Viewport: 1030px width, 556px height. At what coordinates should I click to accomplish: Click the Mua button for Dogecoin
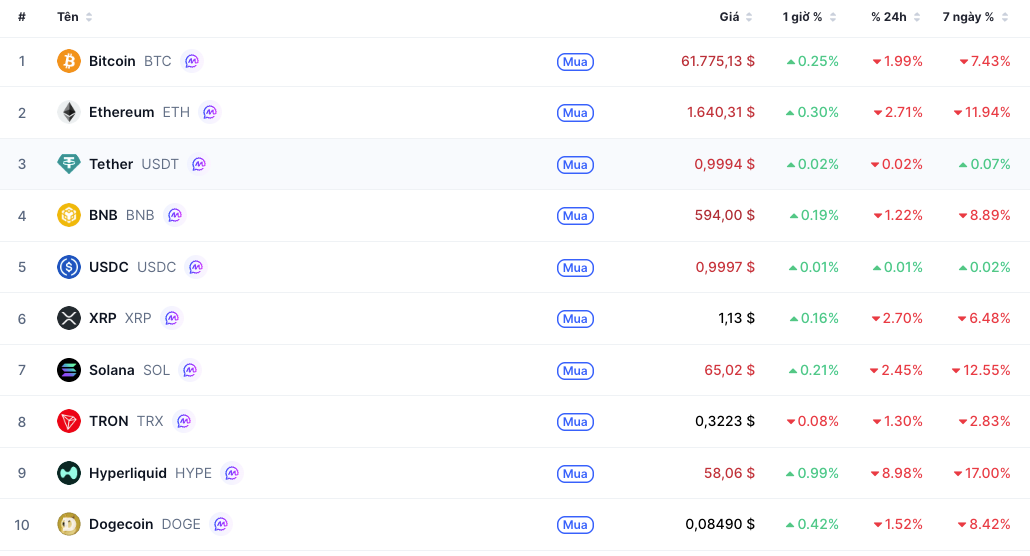575,525
